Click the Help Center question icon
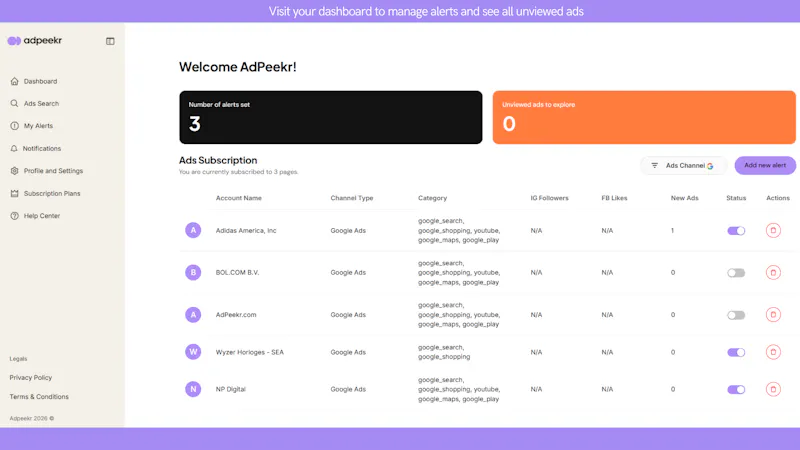 [14, 216]
